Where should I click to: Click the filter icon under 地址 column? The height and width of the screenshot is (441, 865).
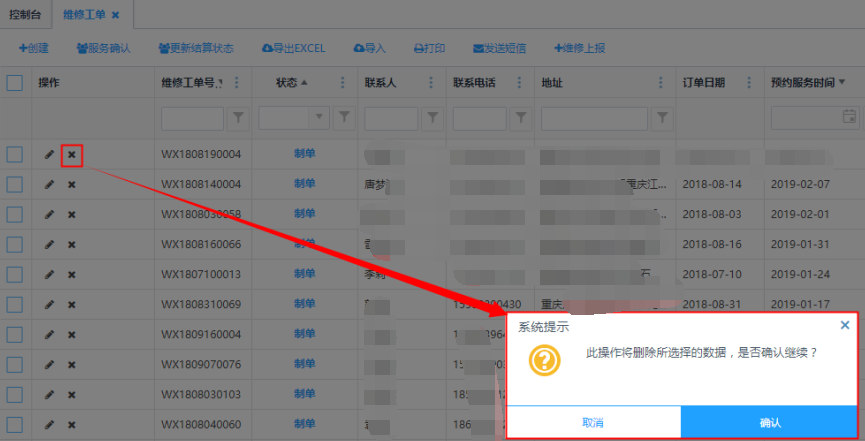(x=662, y=118)
